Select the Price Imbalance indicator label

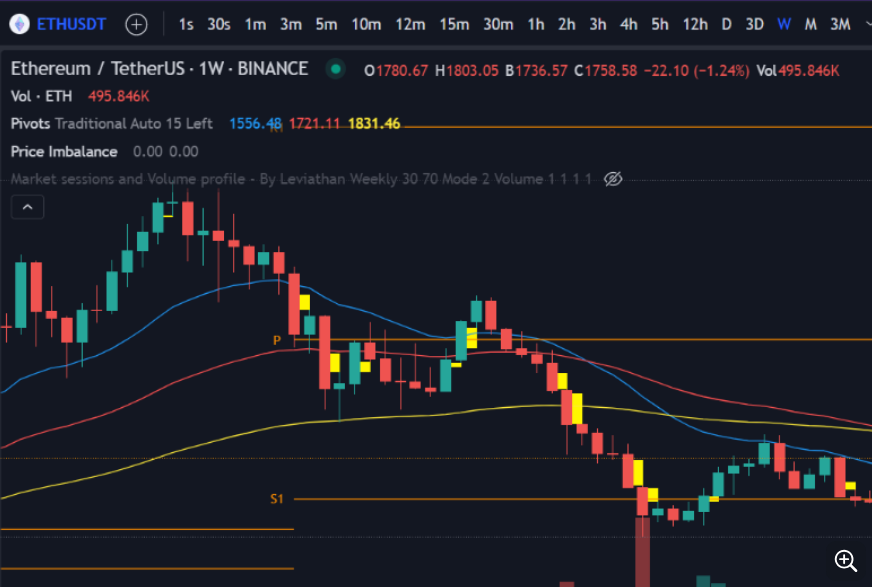[64, 152]
